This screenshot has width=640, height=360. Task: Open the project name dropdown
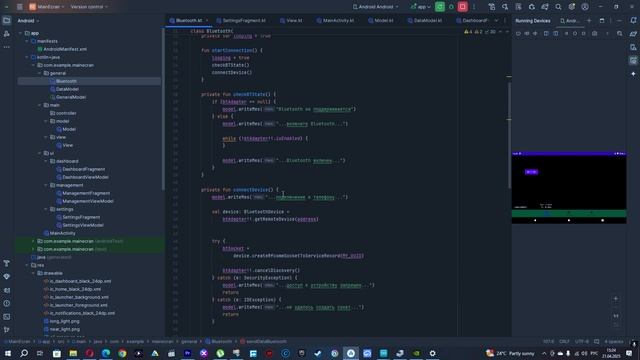[47, 7]
